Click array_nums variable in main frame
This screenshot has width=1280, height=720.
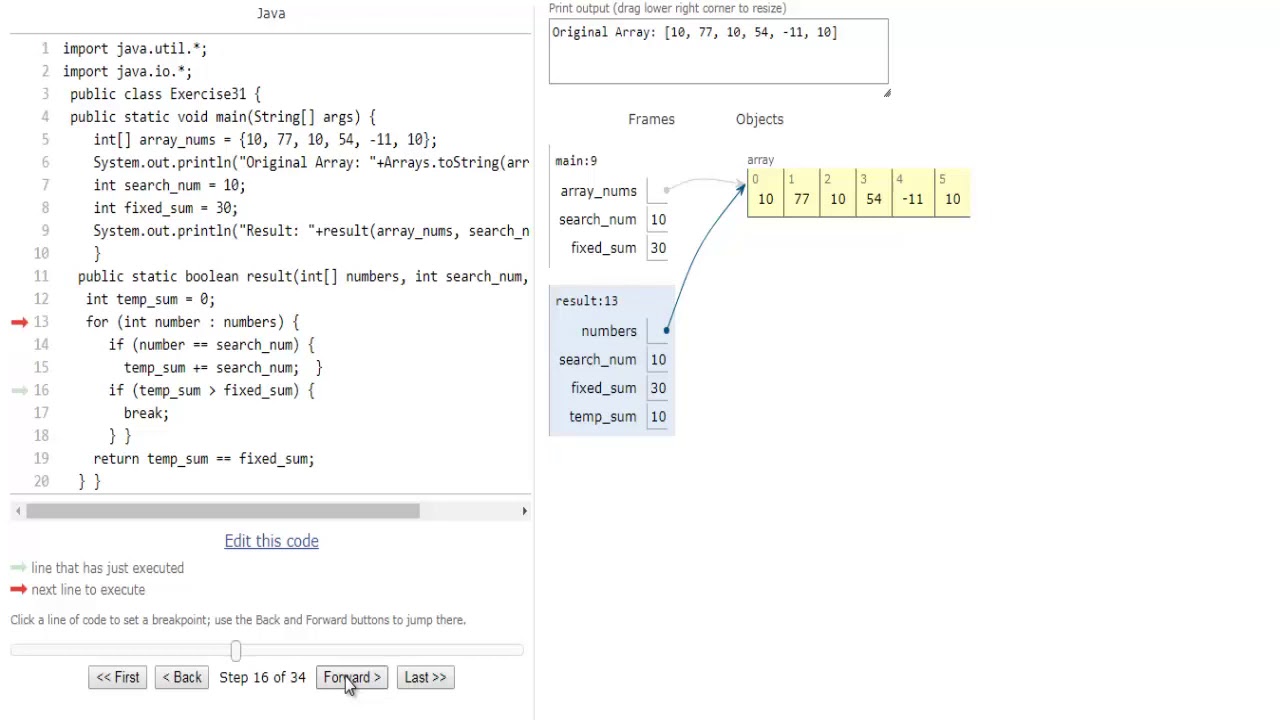(598, 191)
